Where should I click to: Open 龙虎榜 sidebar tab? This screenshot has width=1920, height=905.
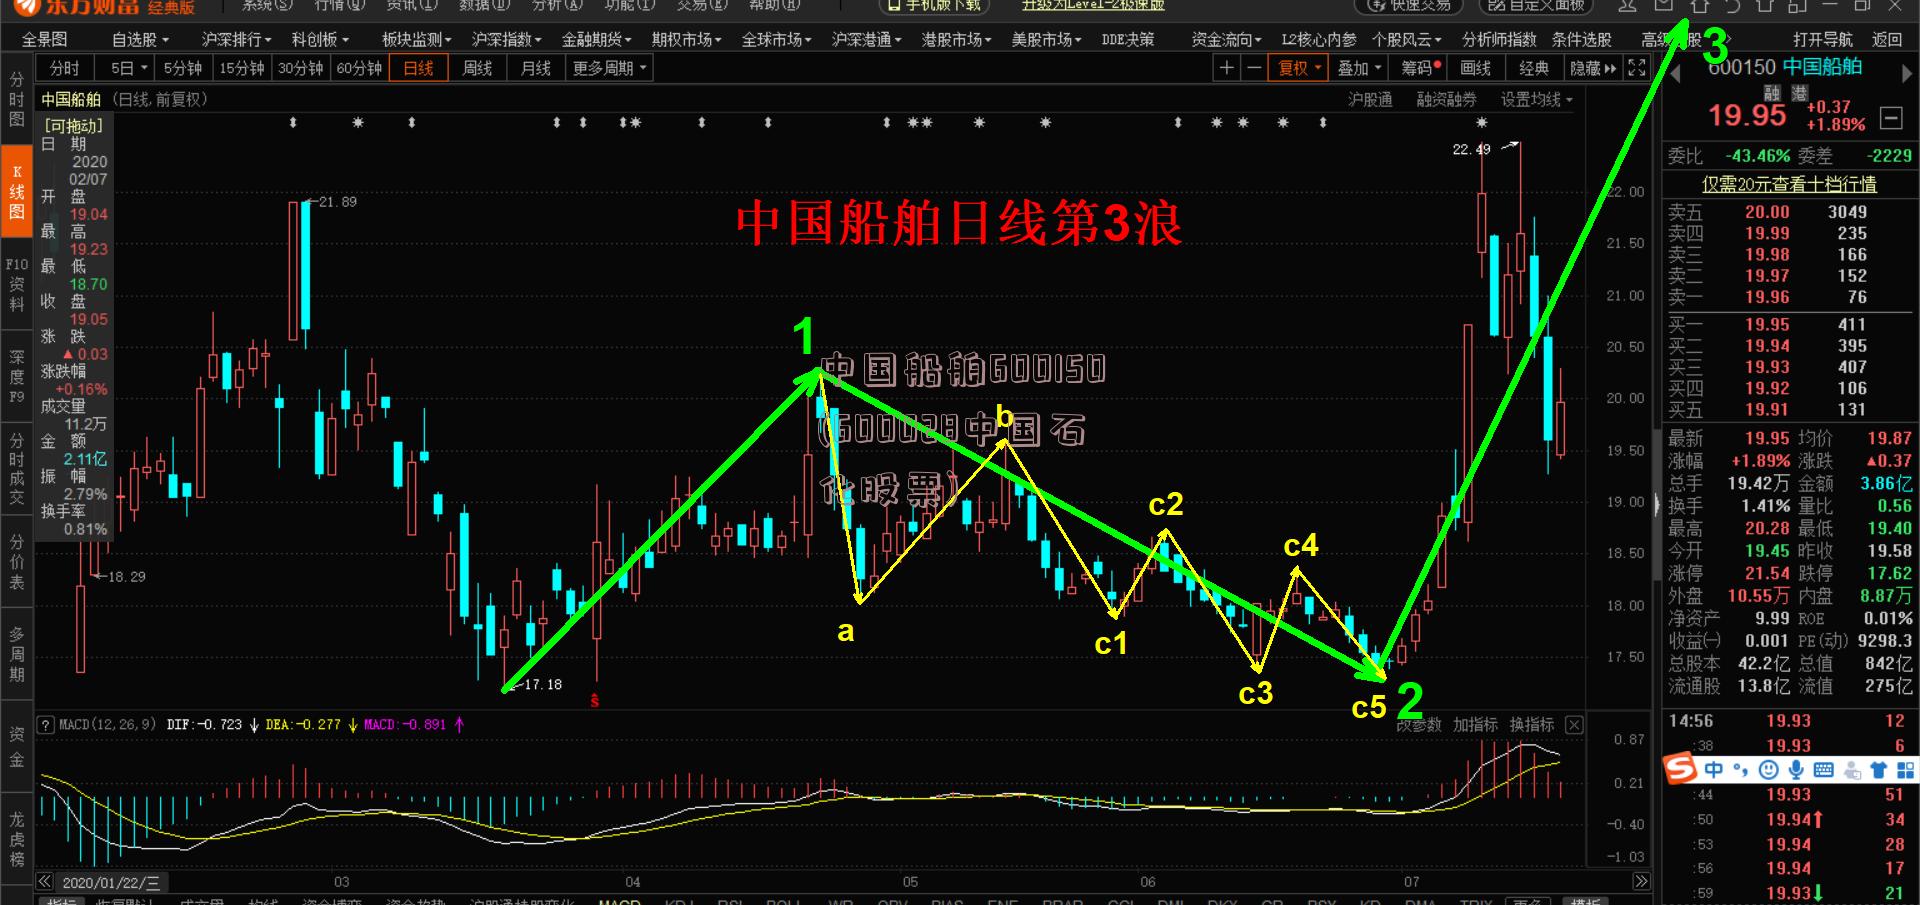point(16,838)
